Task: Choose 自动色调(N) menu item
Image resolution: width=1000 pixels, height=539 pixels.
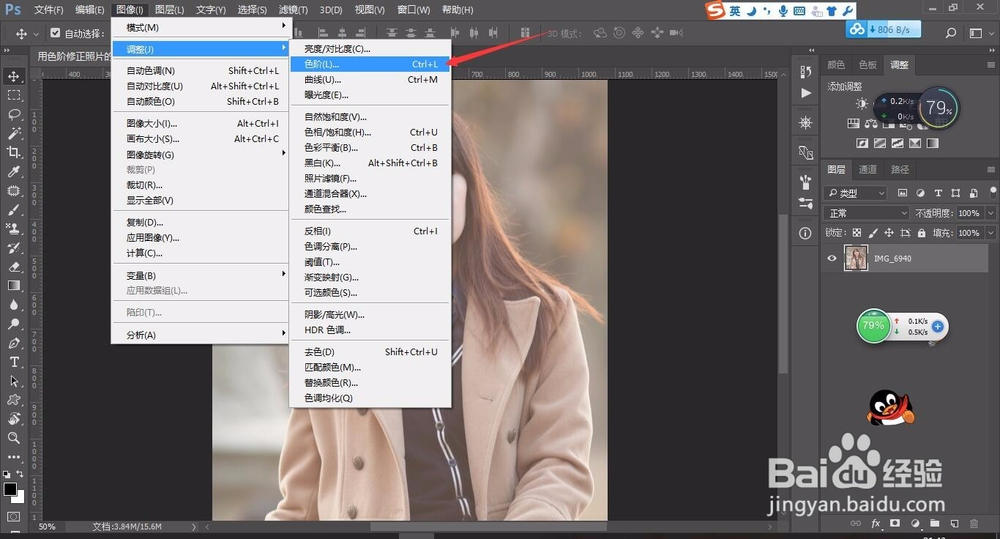Action: point(200,70)
